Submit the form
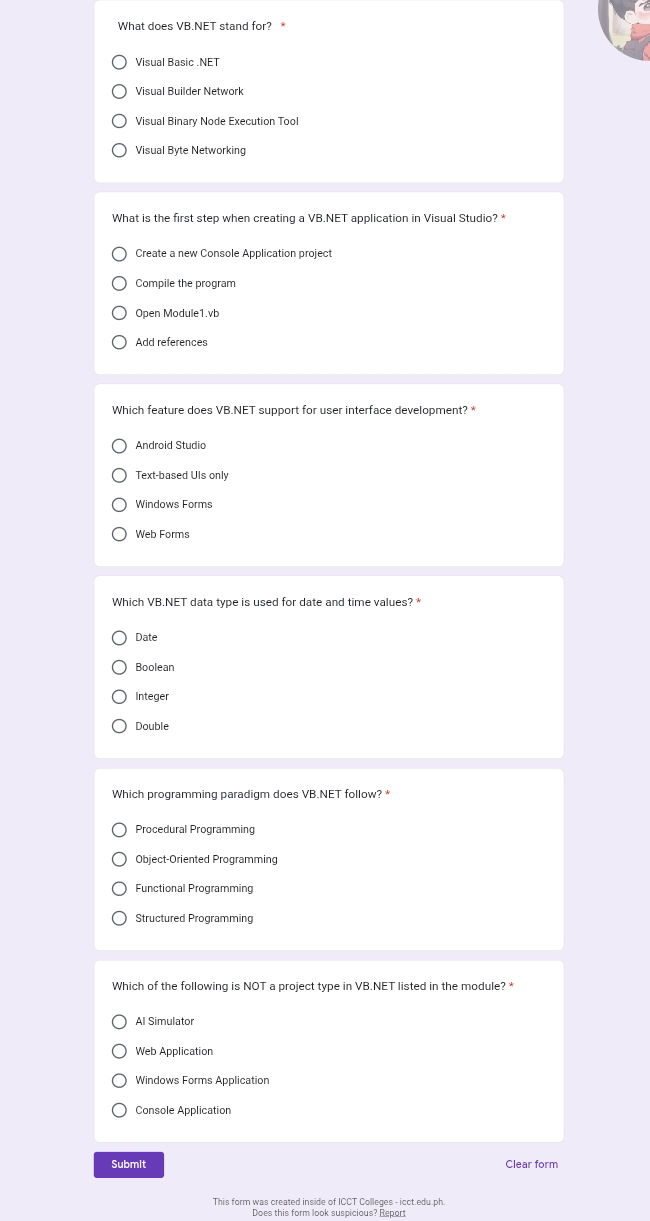 [x=129, y=1165]
